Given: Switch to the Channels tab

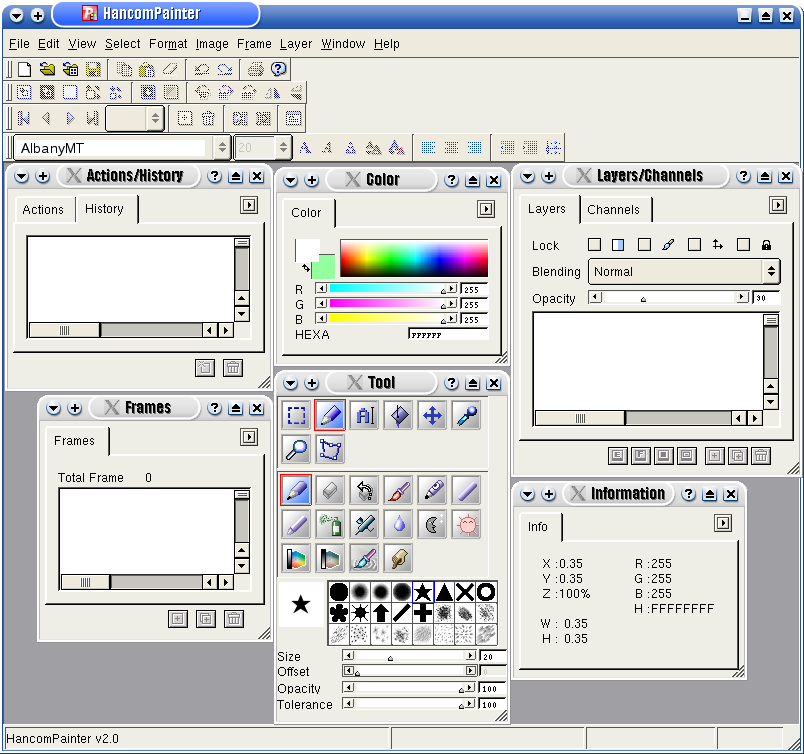Looking at the screenshot, I should coord(613,209).
